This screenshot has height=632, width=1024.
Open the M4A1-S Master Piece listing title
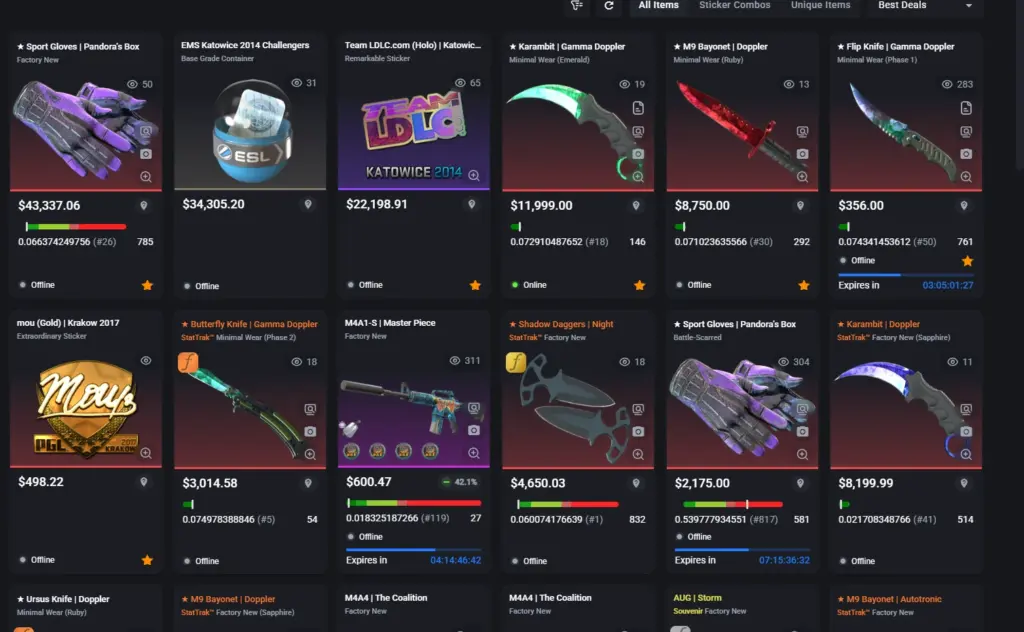[x=390, y=323]
